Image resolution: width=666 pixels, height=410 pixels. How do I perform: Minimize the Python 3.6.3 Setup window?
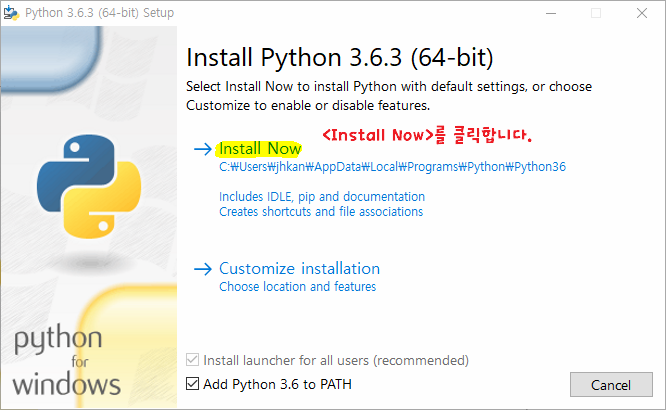click(x=551, y=13)
